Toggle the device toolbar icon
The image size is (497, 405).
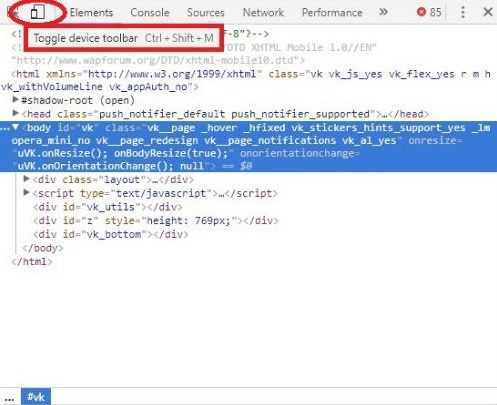pos(37,13)
